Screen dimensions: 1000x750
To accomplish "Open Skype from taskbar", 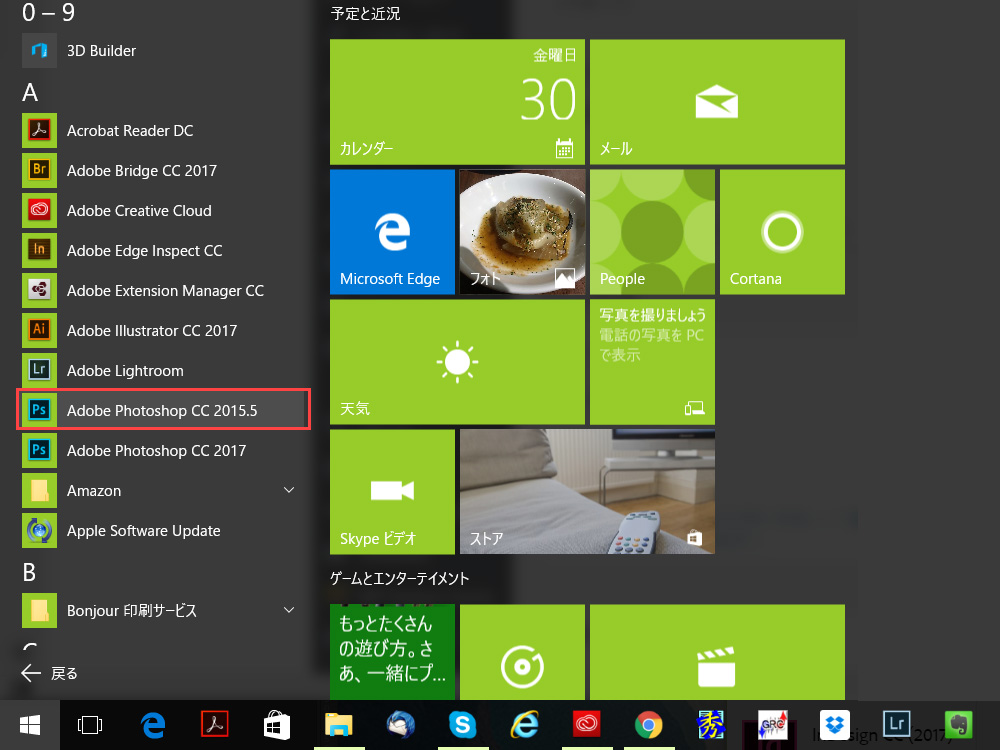I will [x=462, y=725].
